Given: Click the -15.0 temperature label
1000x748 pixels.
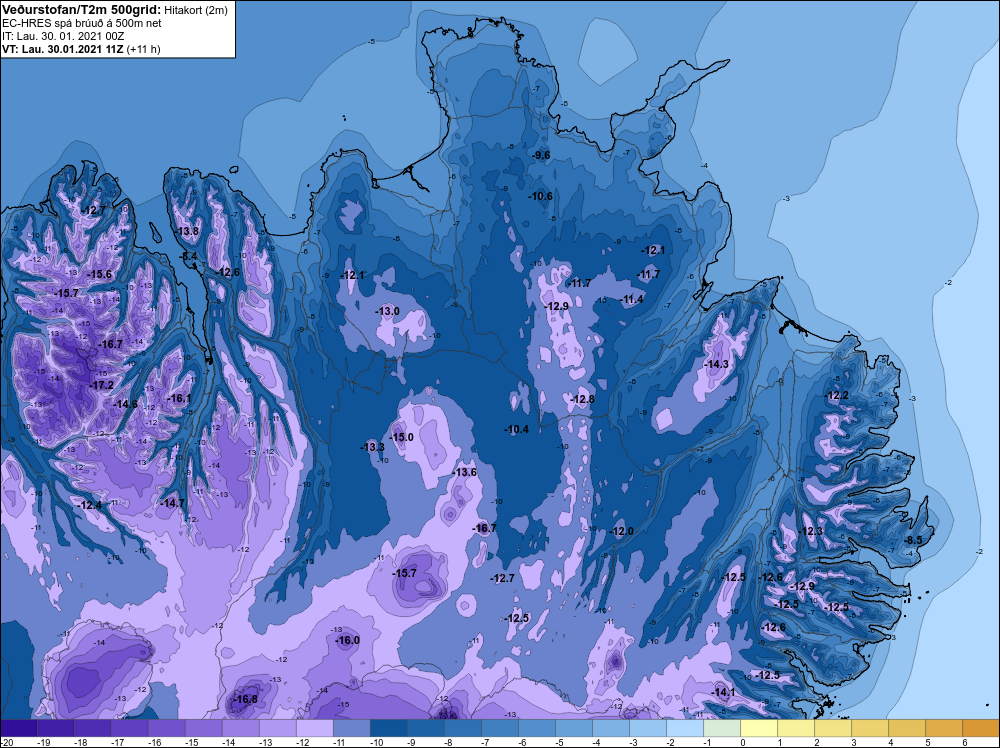Looking at the screenshot, I should 402,437.
